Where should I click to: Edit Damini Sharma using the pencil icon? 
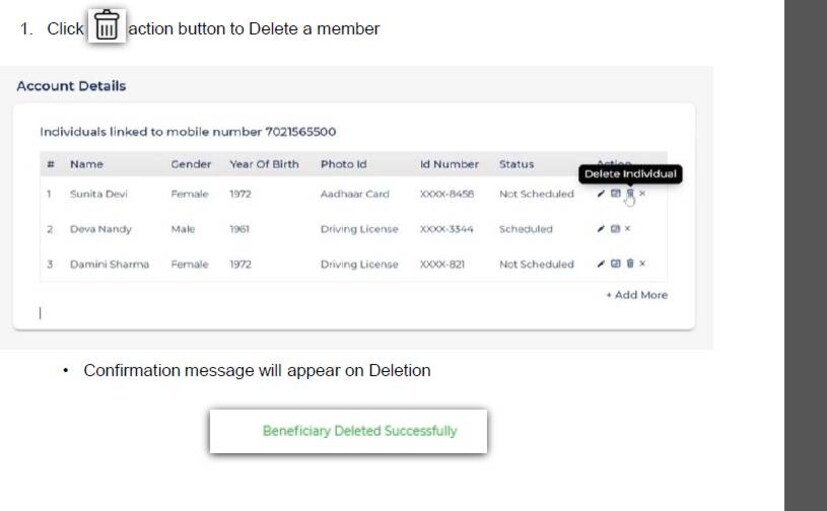tap(601, 264)
